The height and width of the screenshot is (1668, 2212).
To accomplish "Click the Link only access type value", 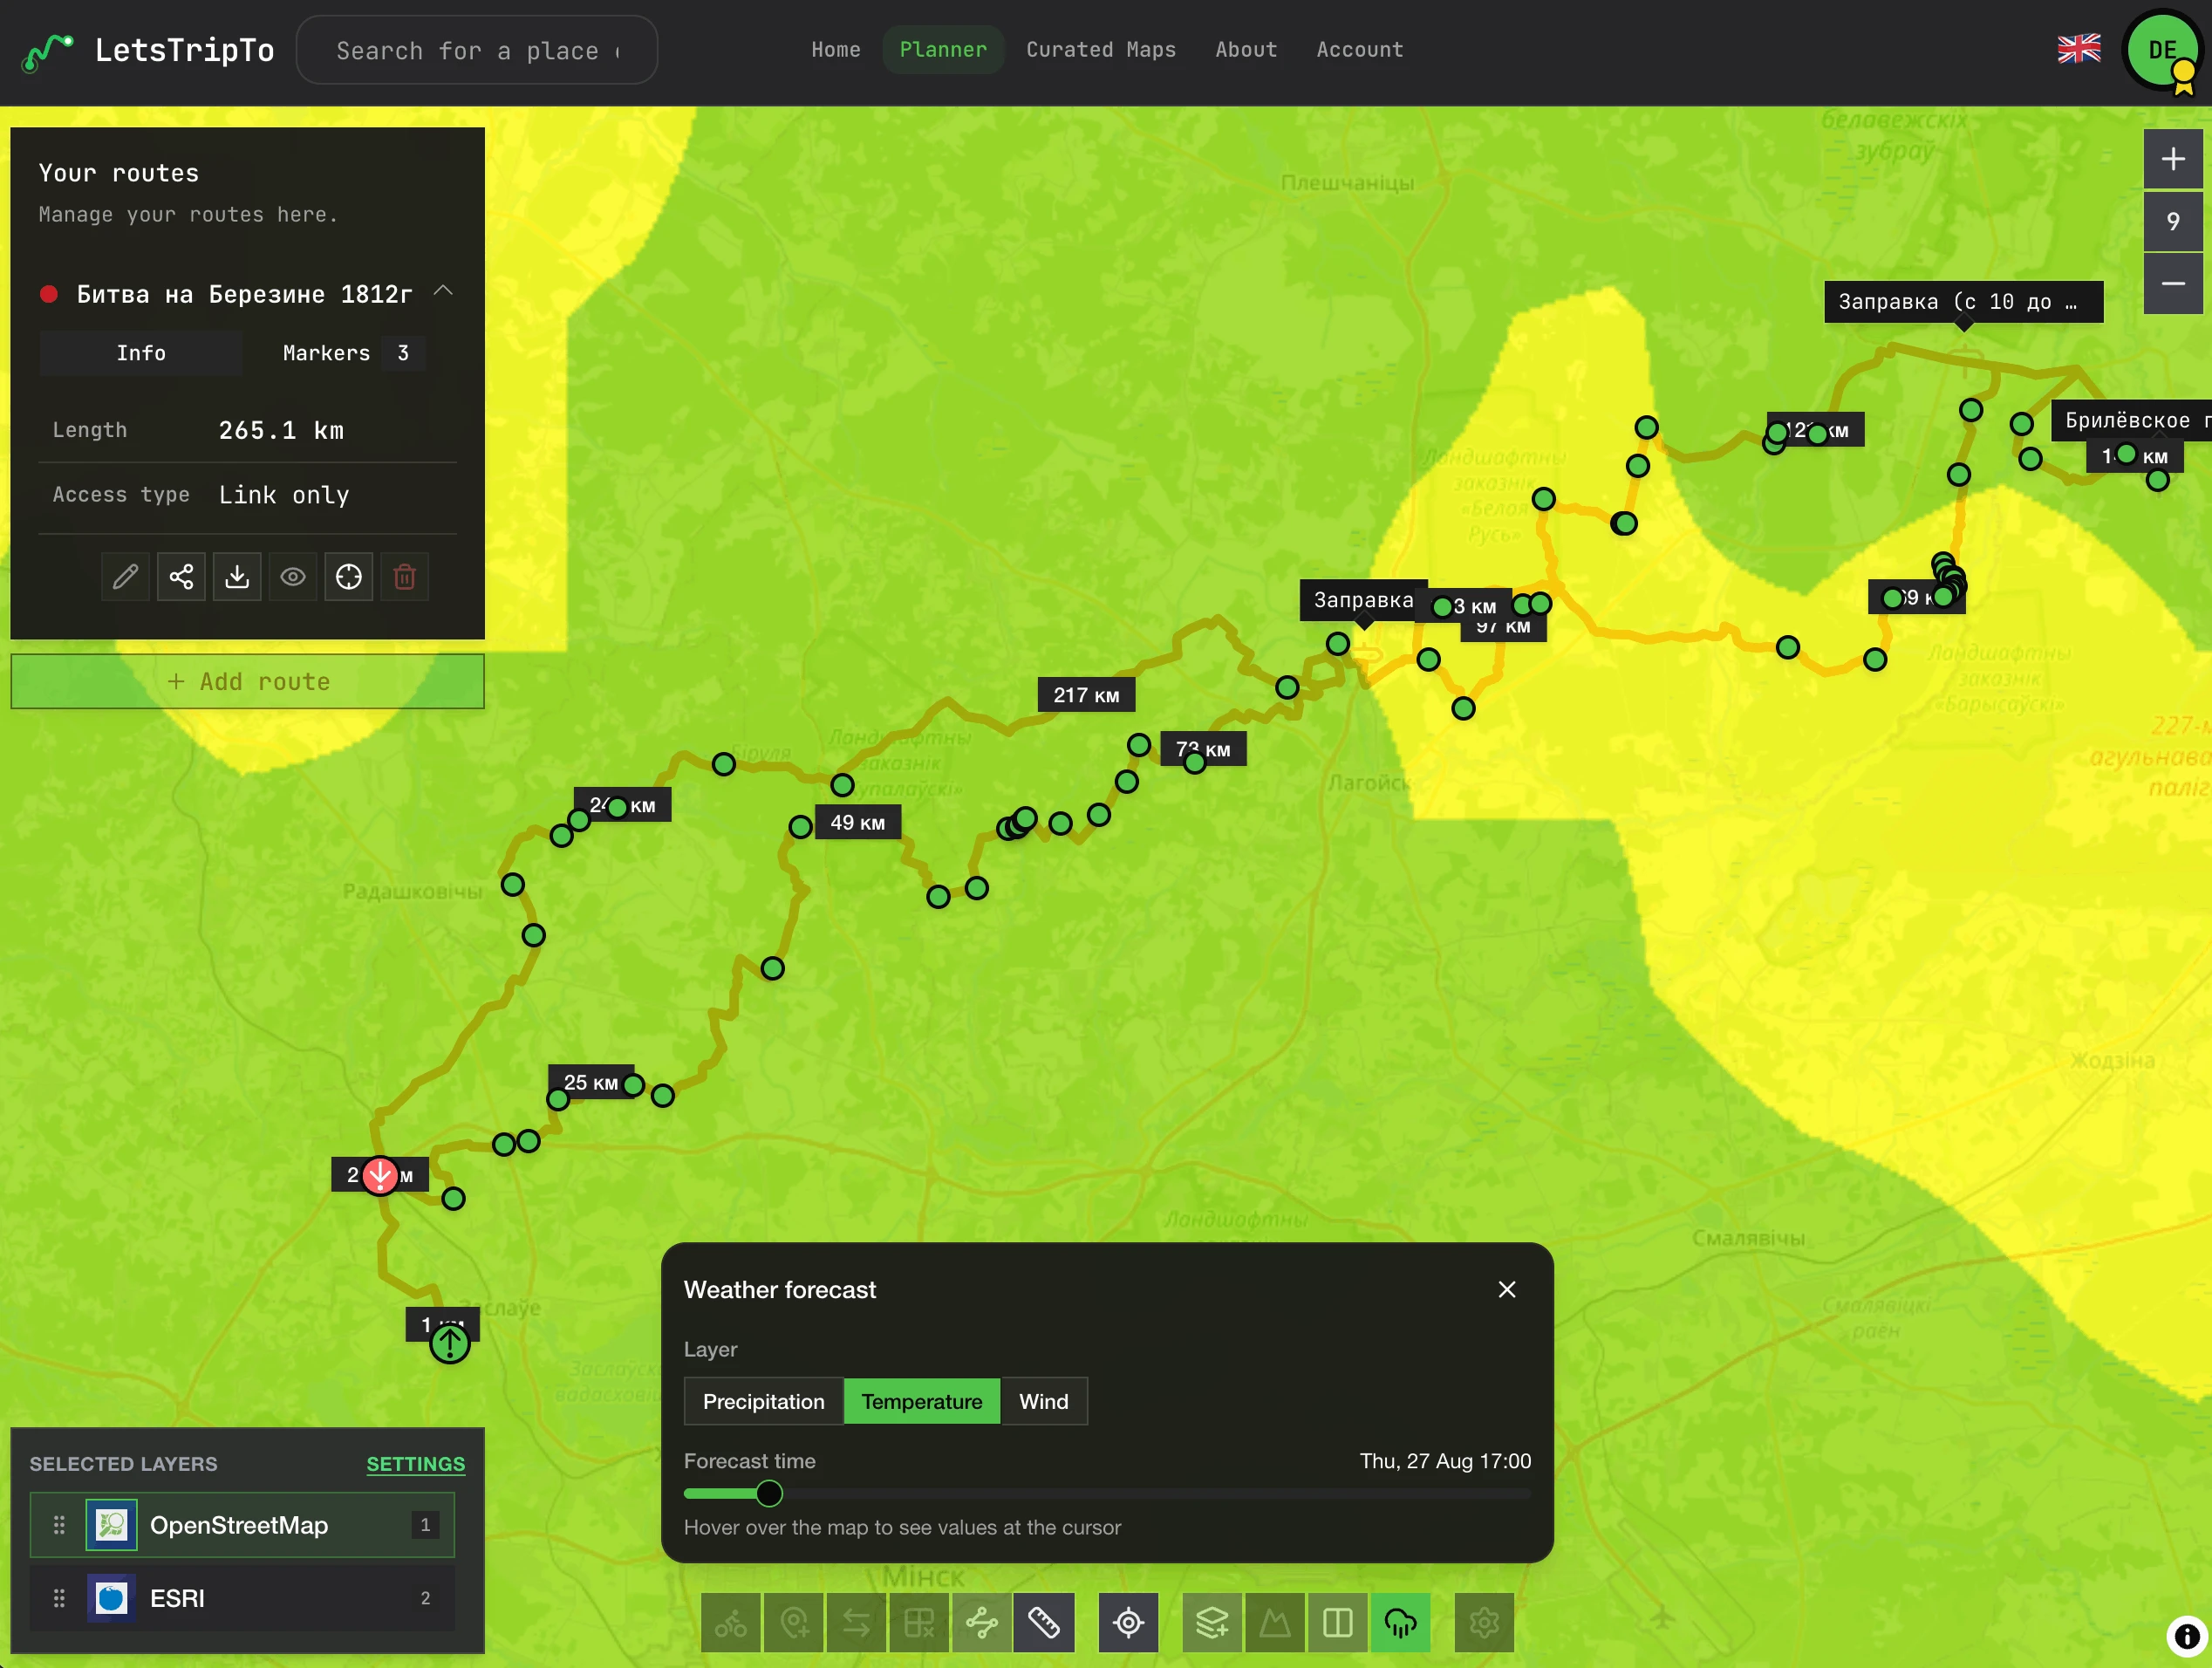I will coord(284,496).
